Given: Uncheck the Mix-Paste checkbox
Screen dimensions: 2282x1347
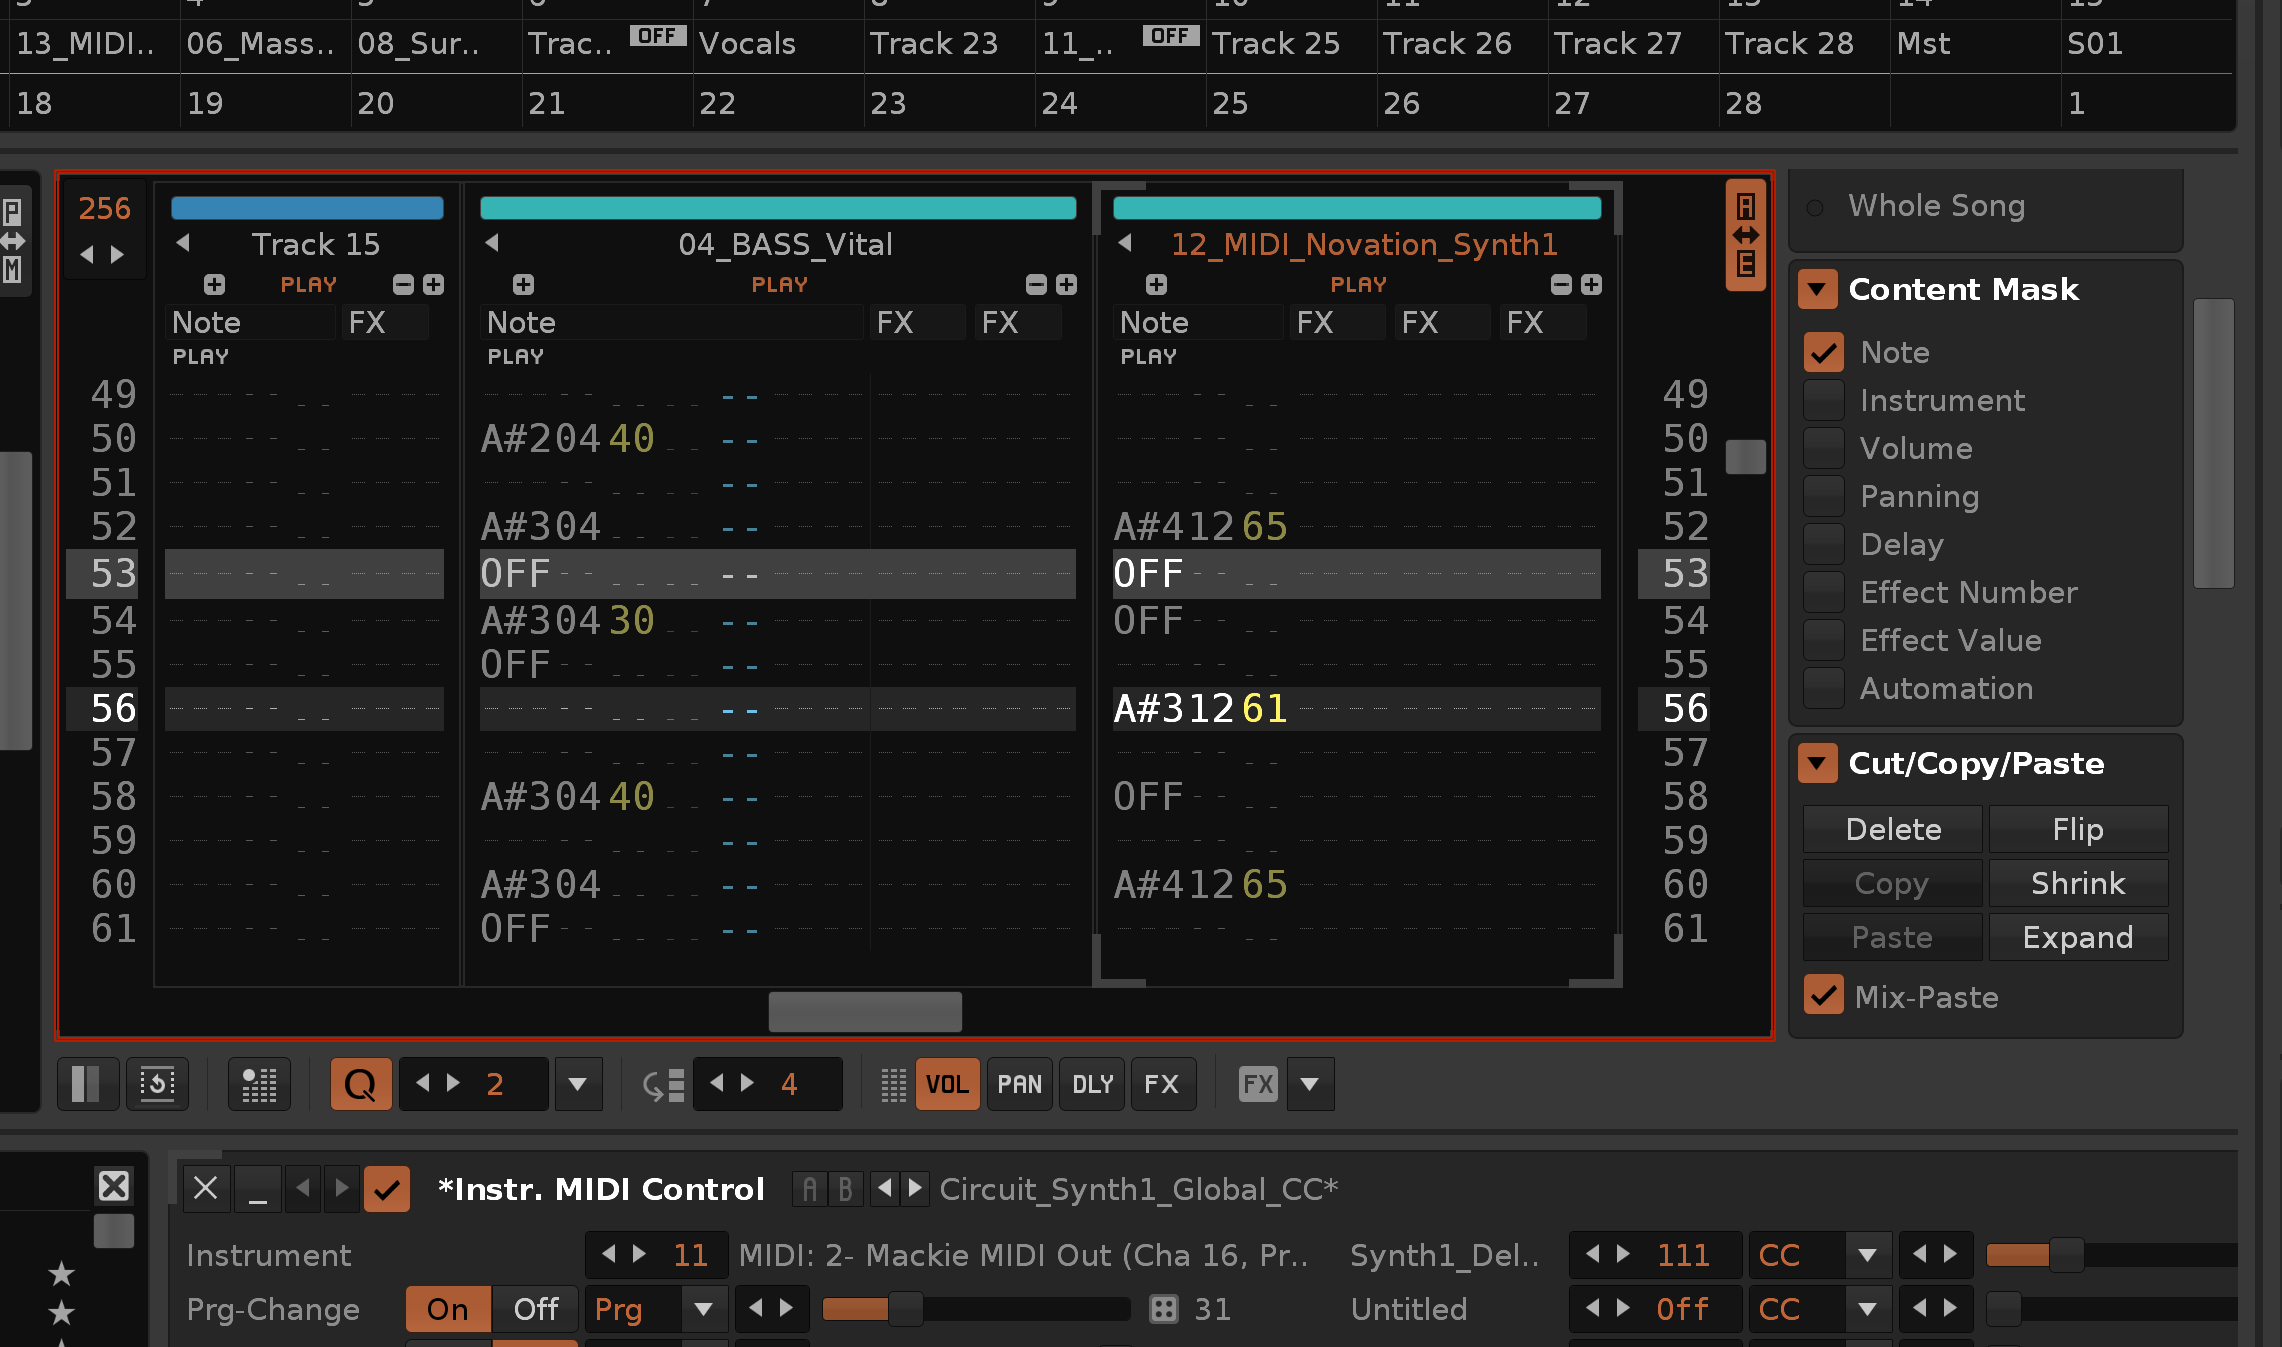Looking at the screenshot, I should pyautogui.click(x=1824, y=996).
